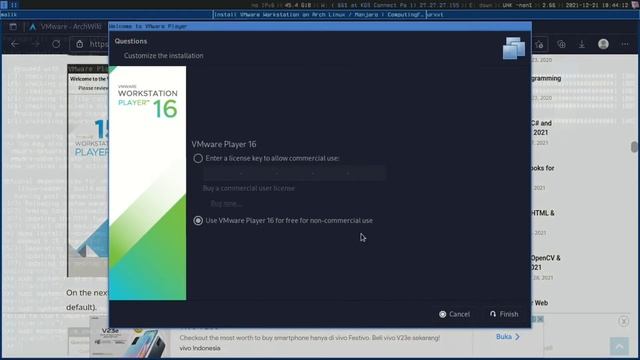Open the browser favorites star icon

point(539,44)
